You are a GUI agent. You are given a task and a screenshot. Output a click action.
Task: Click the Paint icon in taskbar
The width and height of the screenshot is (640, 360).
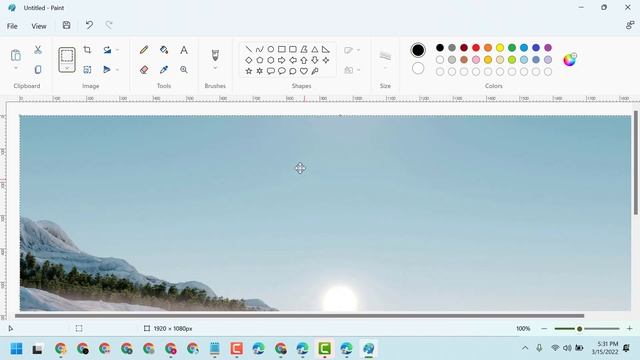coord(369,349)
